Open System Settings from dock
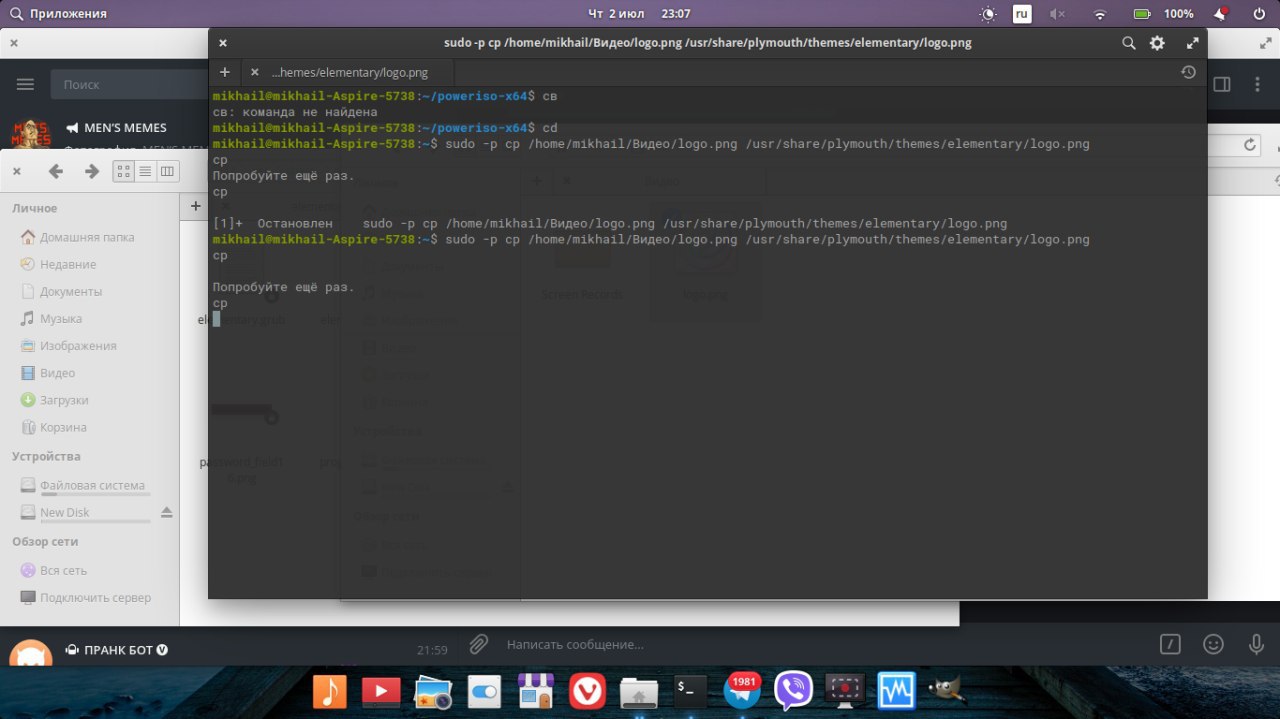The width and height of the screenshot is (1280, 719). (484, 691)
